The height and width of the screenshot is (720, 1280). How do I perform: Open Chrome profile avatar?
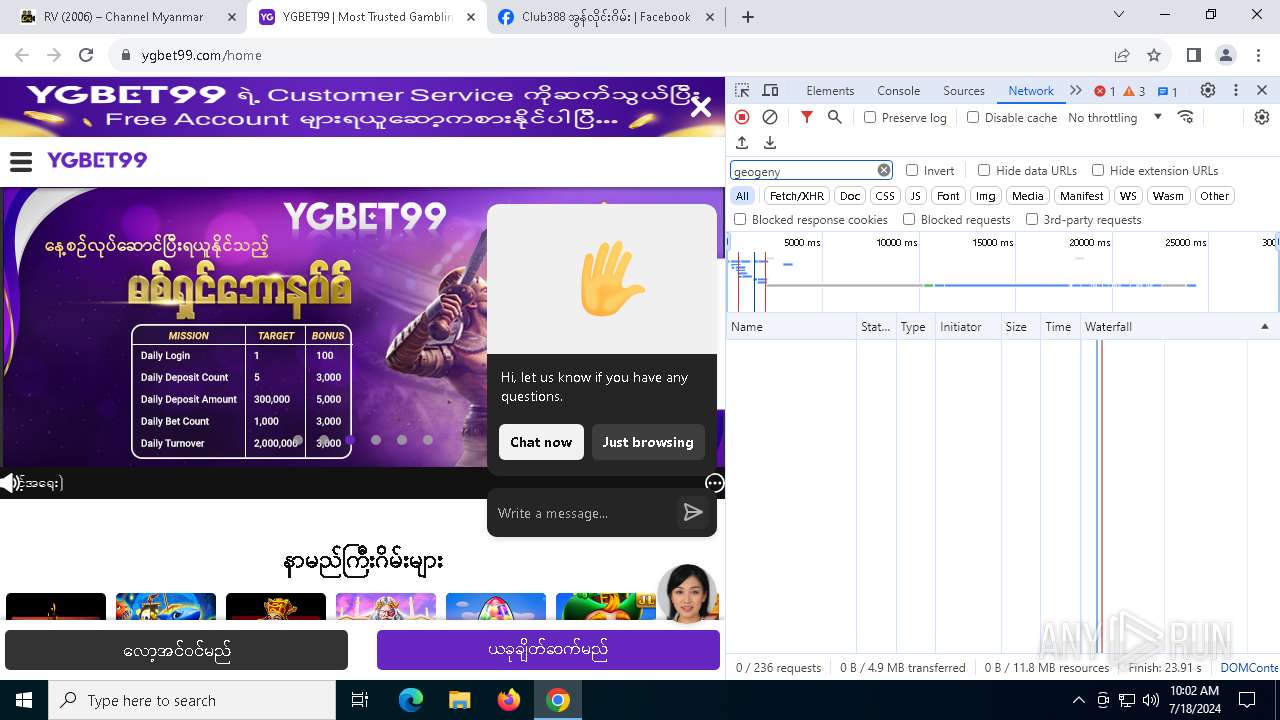1226,55
